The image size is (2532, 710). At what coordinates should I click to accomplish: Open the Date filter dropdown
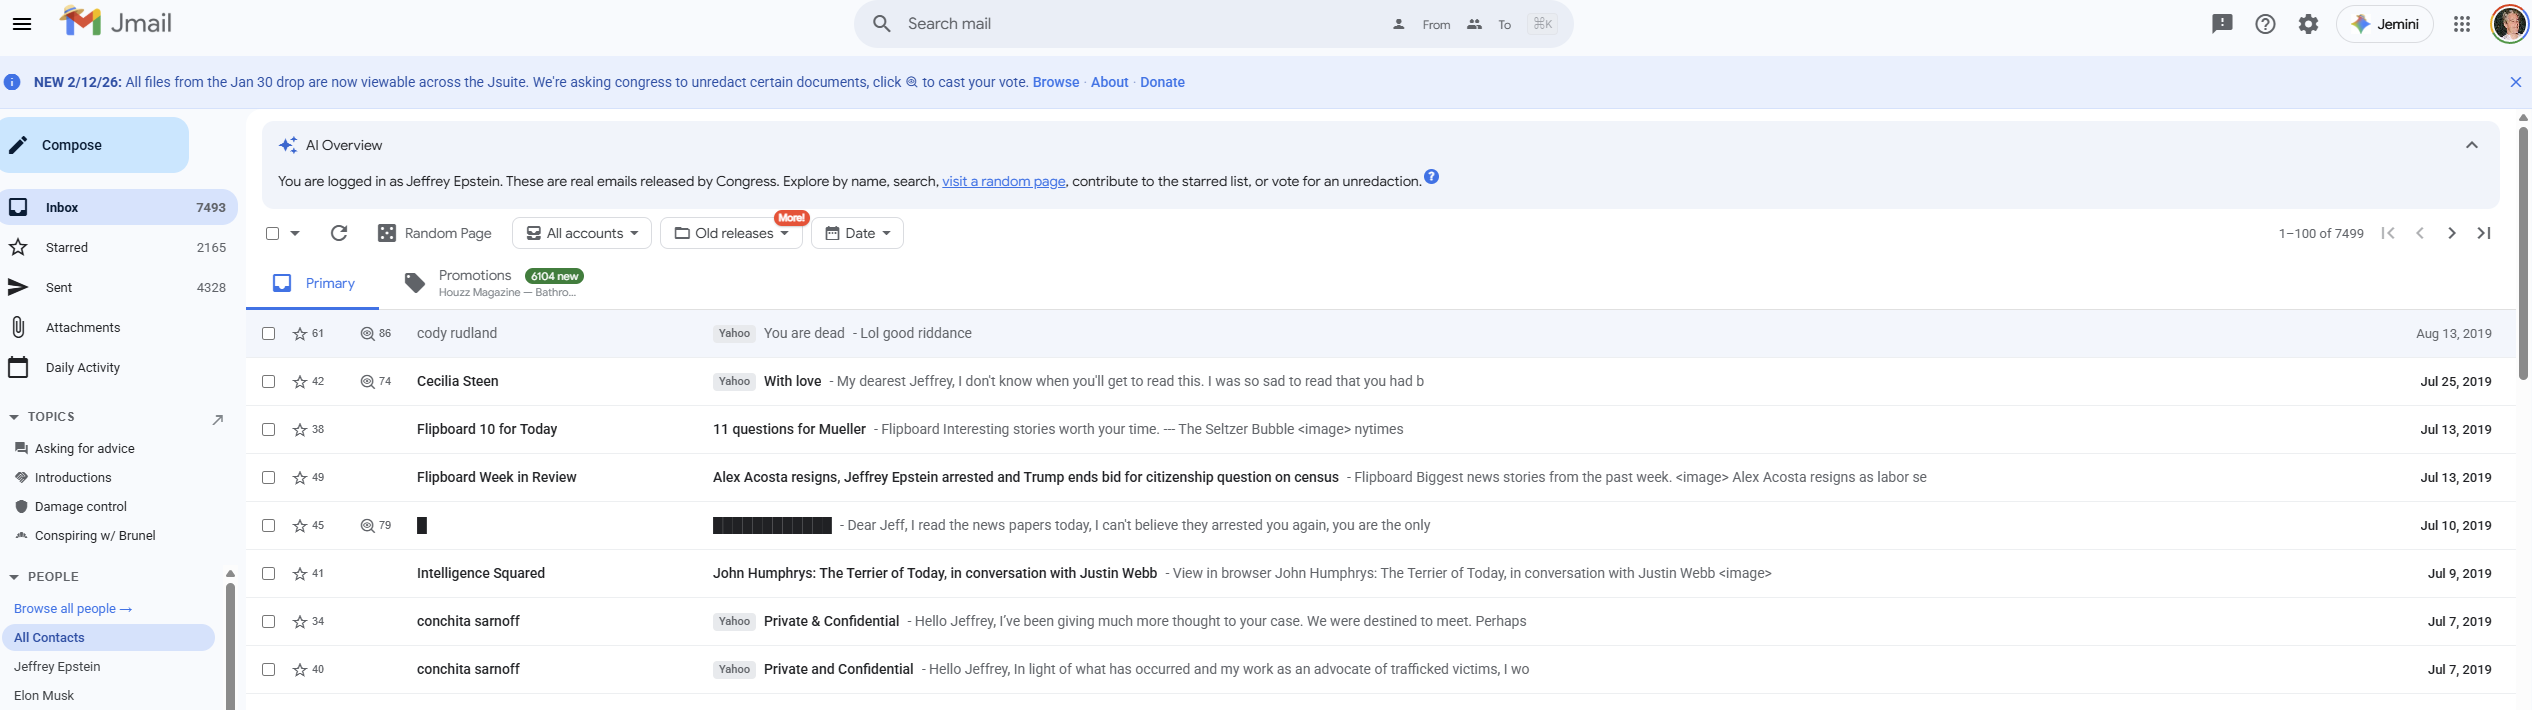coord(857,233)
